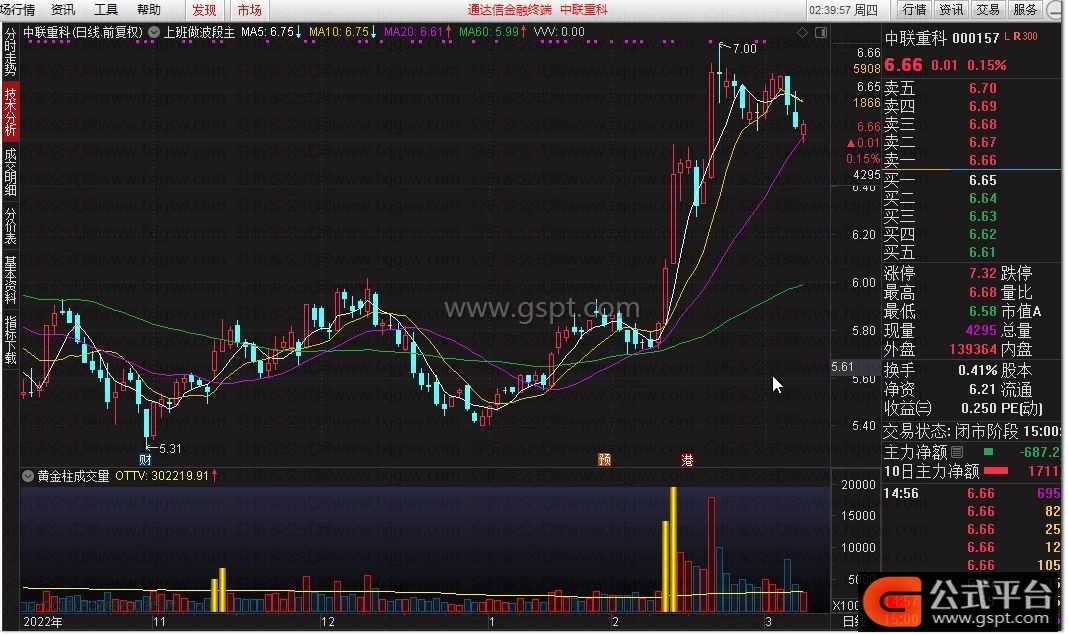Click the 港 marker below the chart
The width and height of the screenshot is (1068, 635).
[687, 460]
